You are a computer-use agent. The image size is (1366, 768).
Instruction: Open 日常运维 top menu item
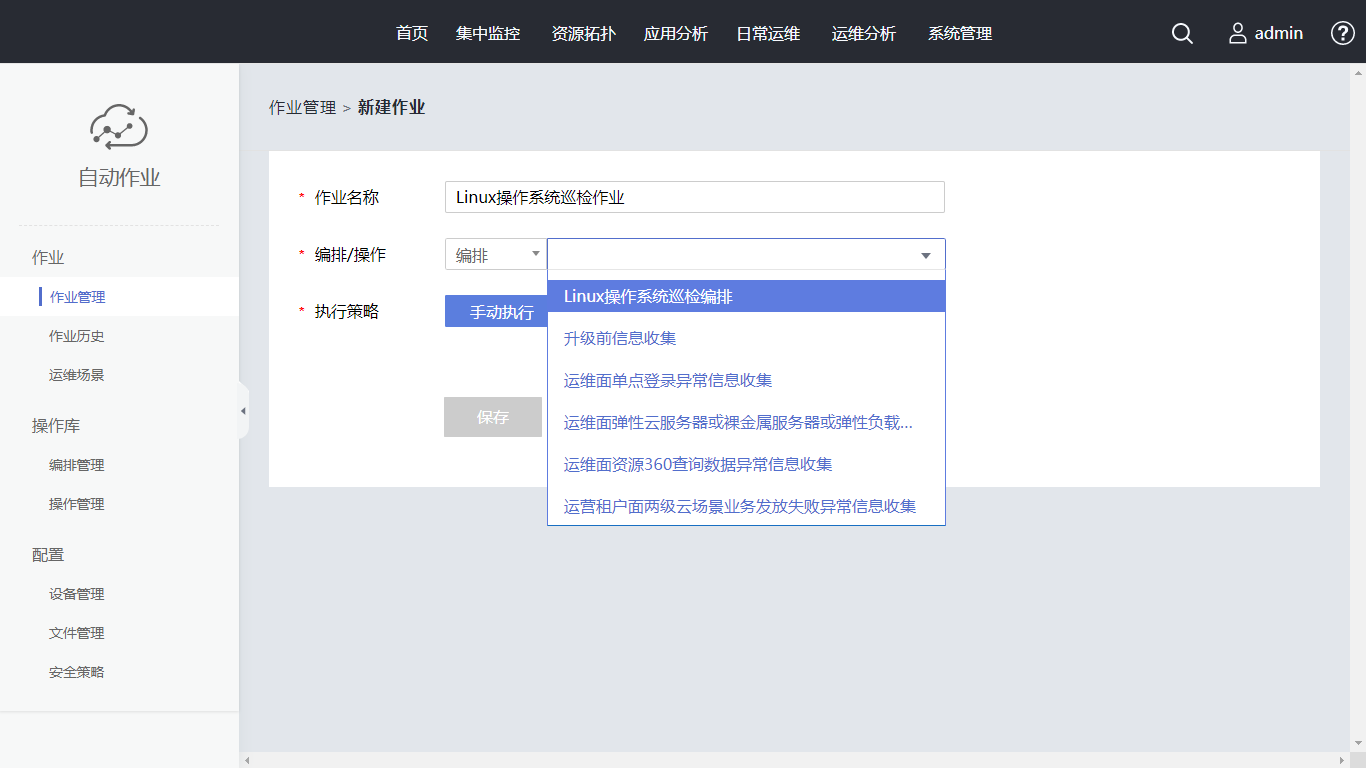click(768, 34)
